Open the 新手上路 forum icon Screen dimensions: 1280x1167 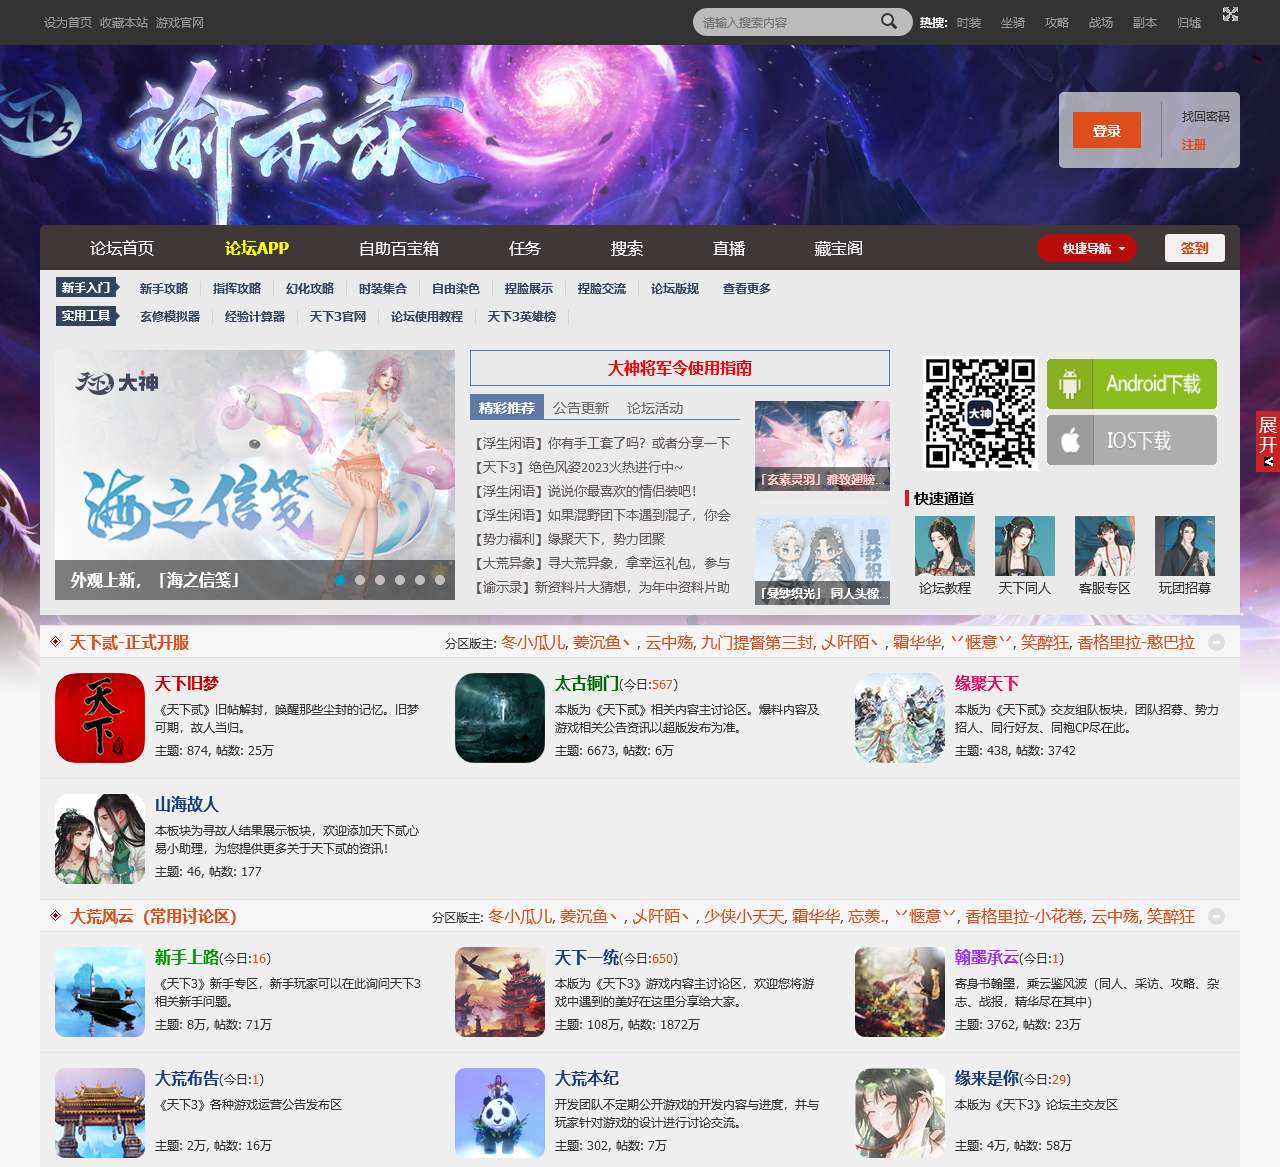tap(100, 992)
